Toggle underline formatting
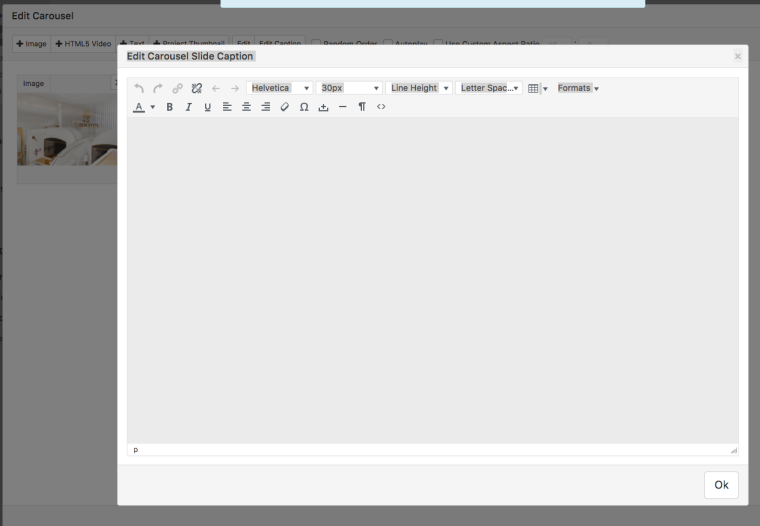 tap(207, 107)
